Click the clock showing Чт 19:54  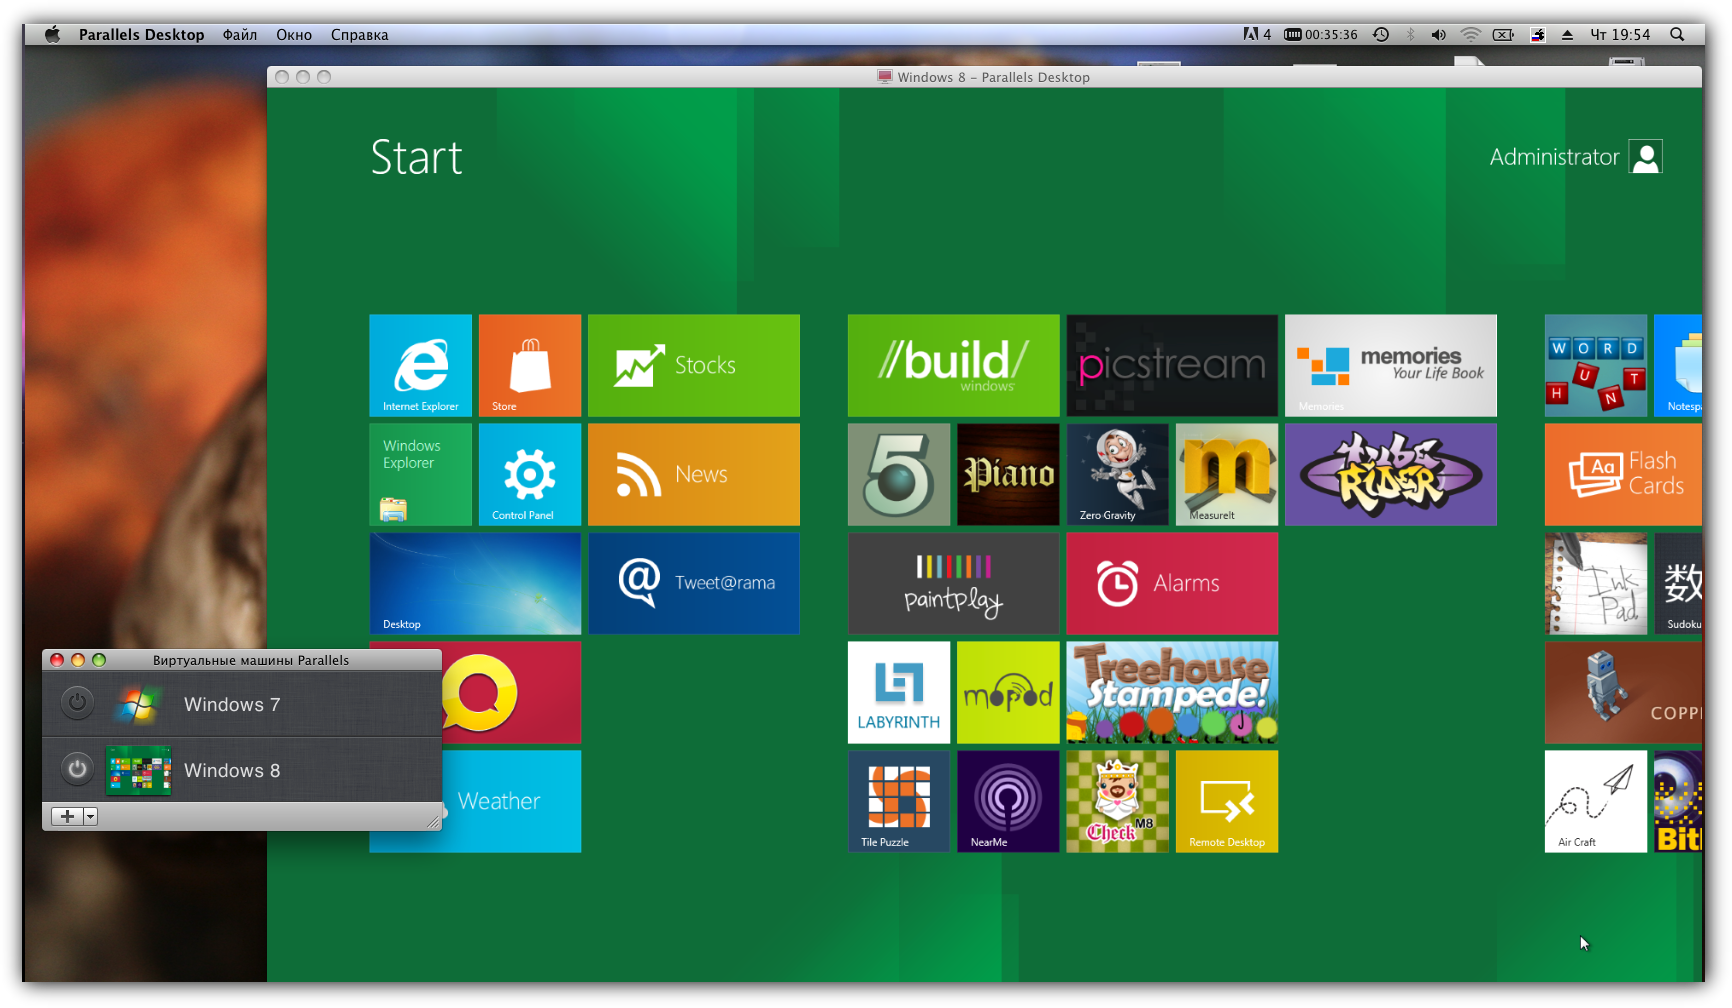[x=1620, y=34]
